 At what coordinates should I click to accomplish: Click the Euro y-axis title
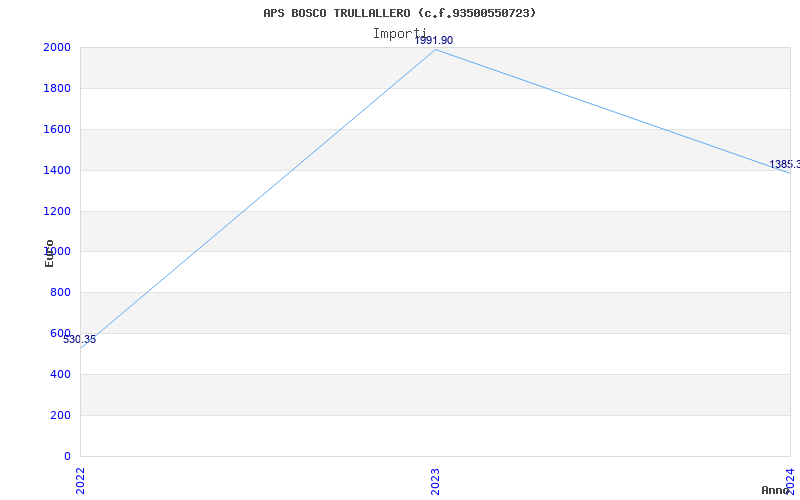click(x=49, y=254)
